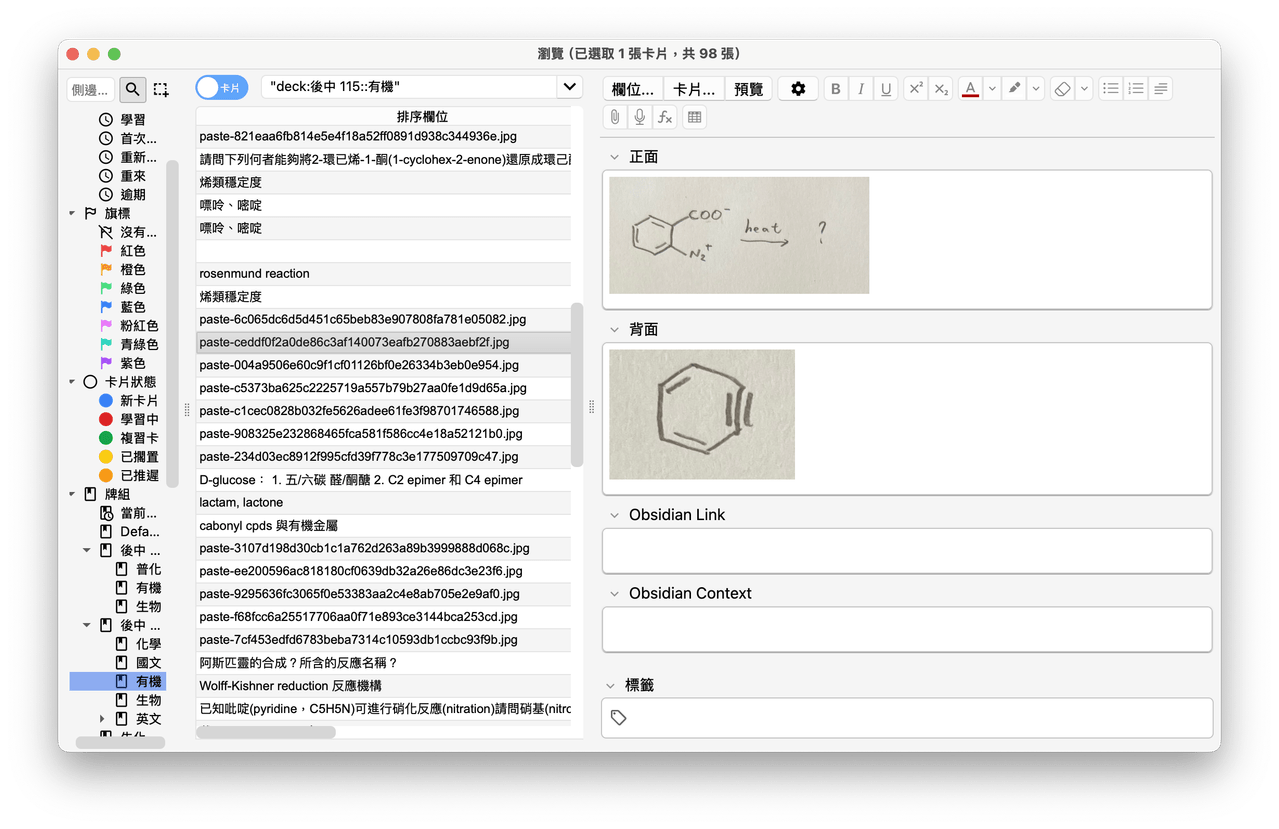
Task: Click the sidebar search magnifier tool
Action: [132, 90]
